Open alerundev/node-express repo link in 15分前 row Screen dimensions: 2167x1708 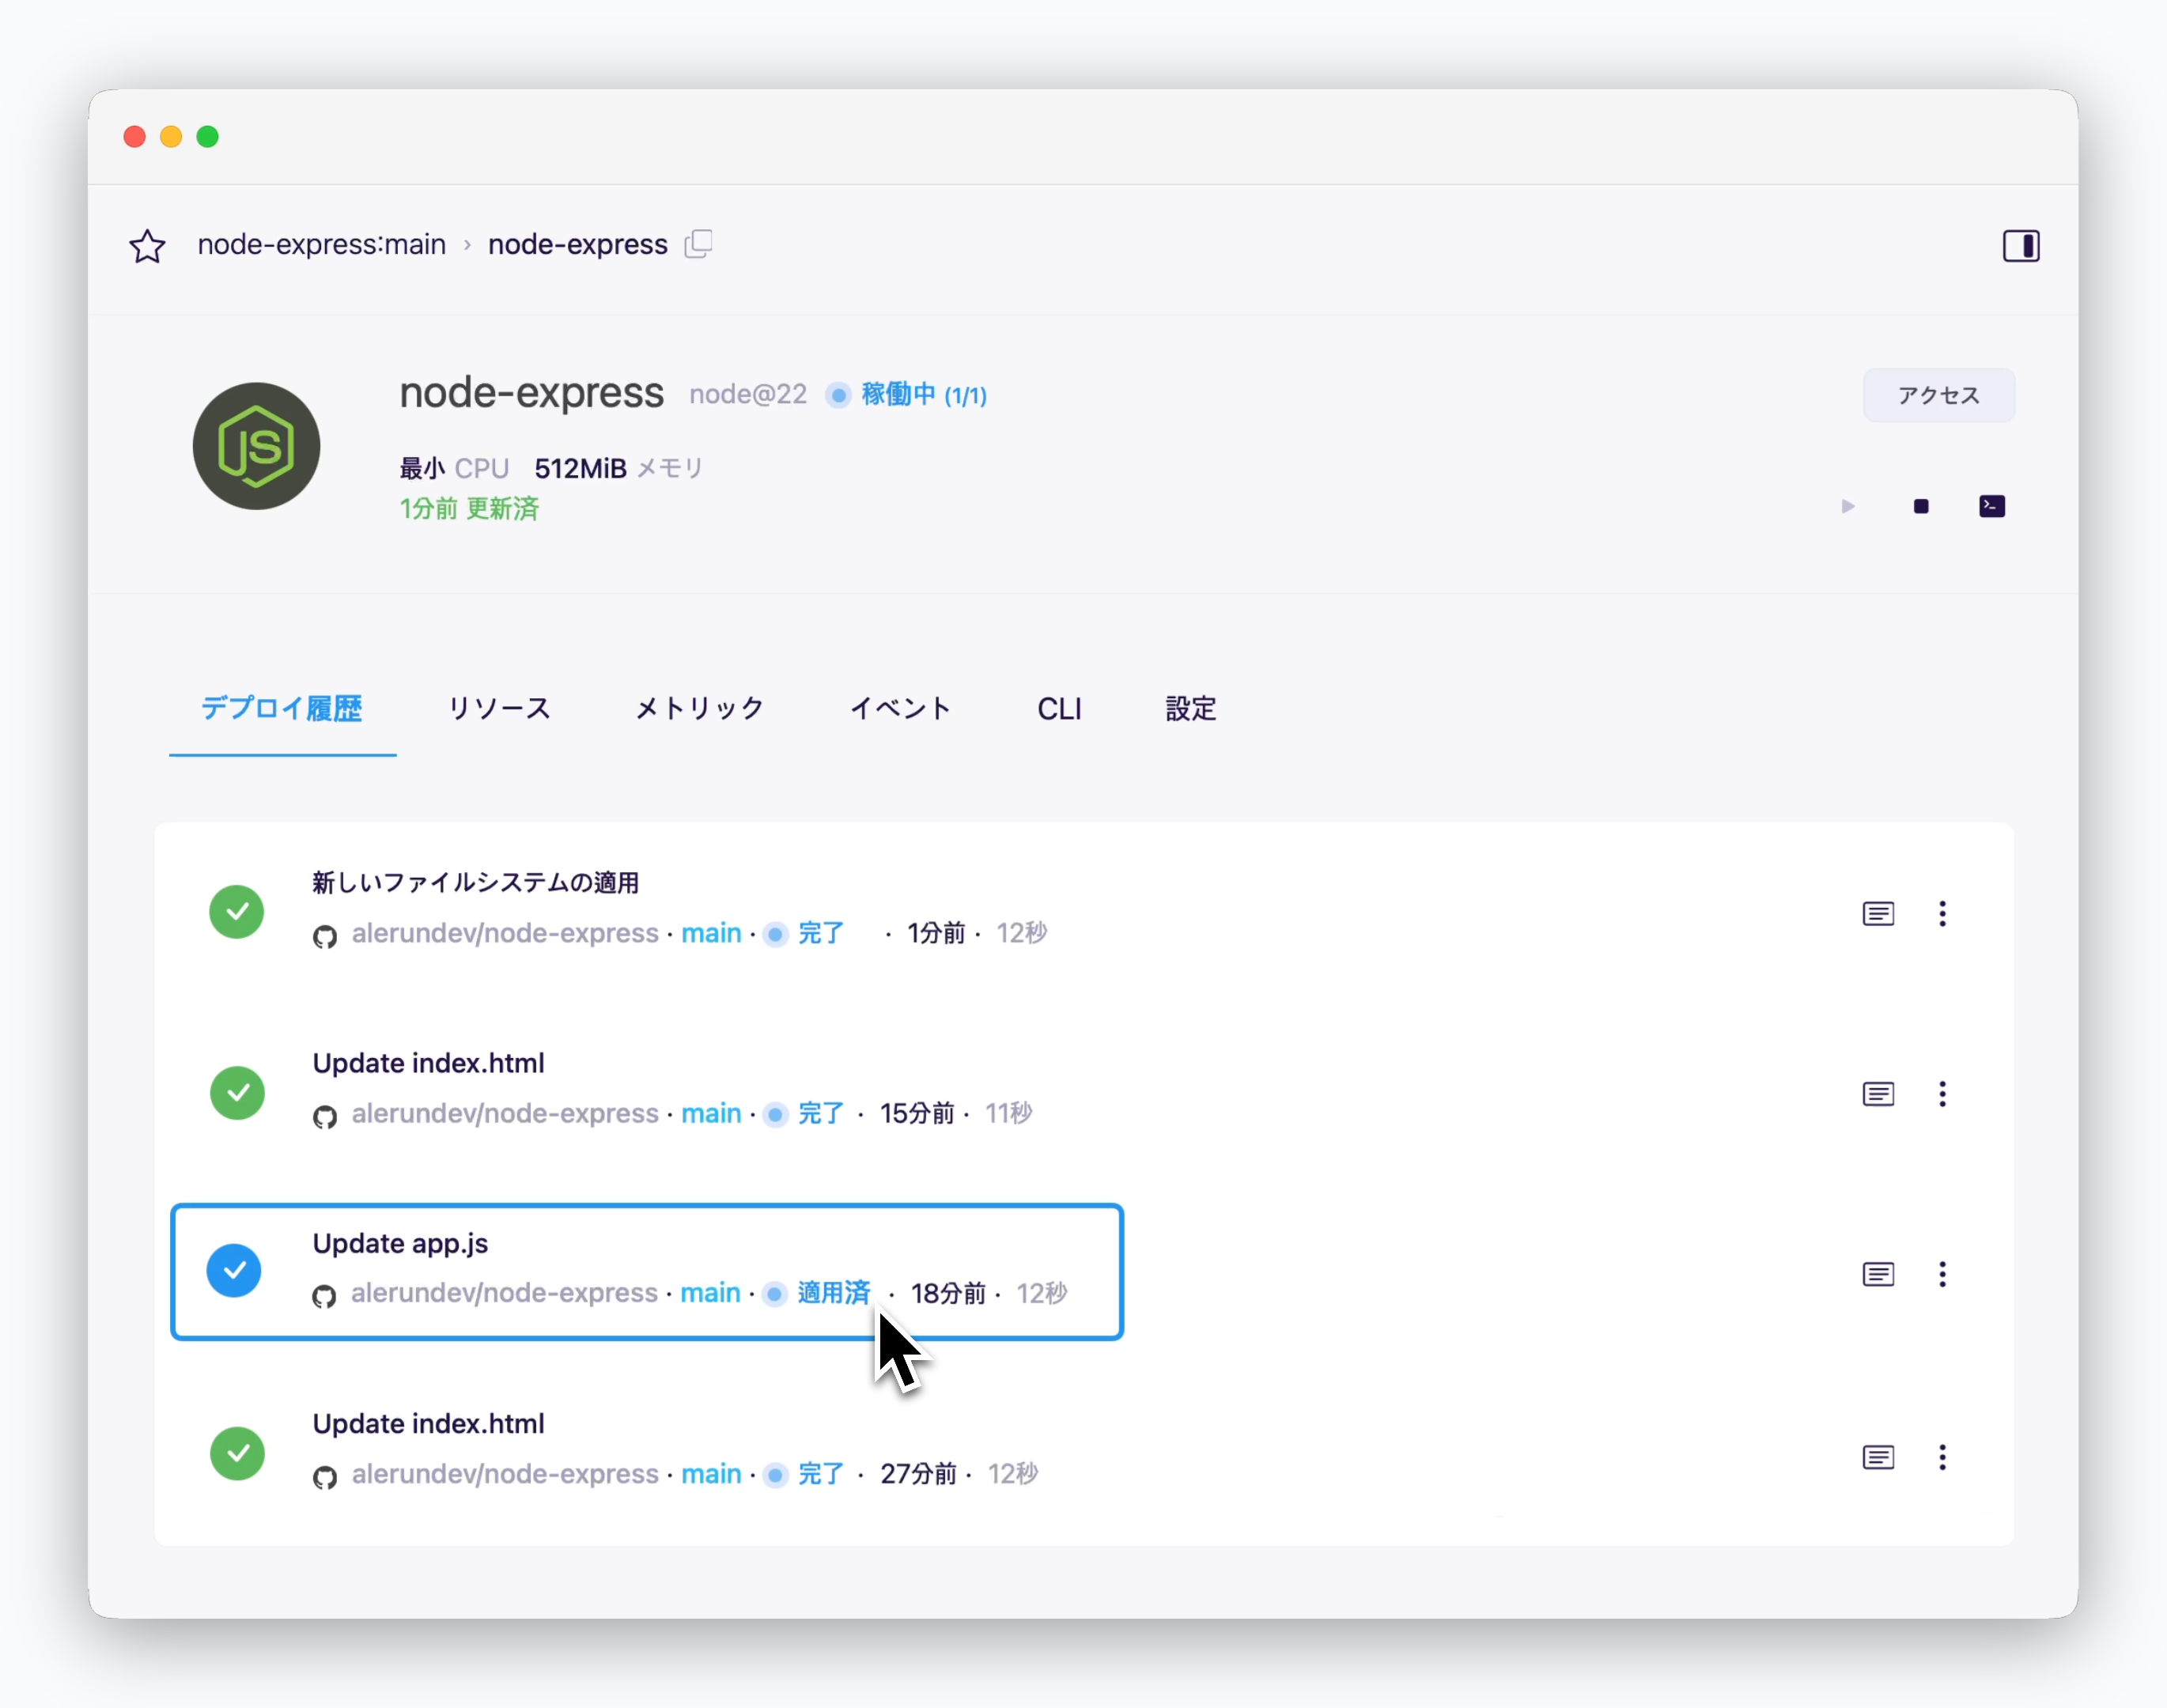[x=505, y=1114]
